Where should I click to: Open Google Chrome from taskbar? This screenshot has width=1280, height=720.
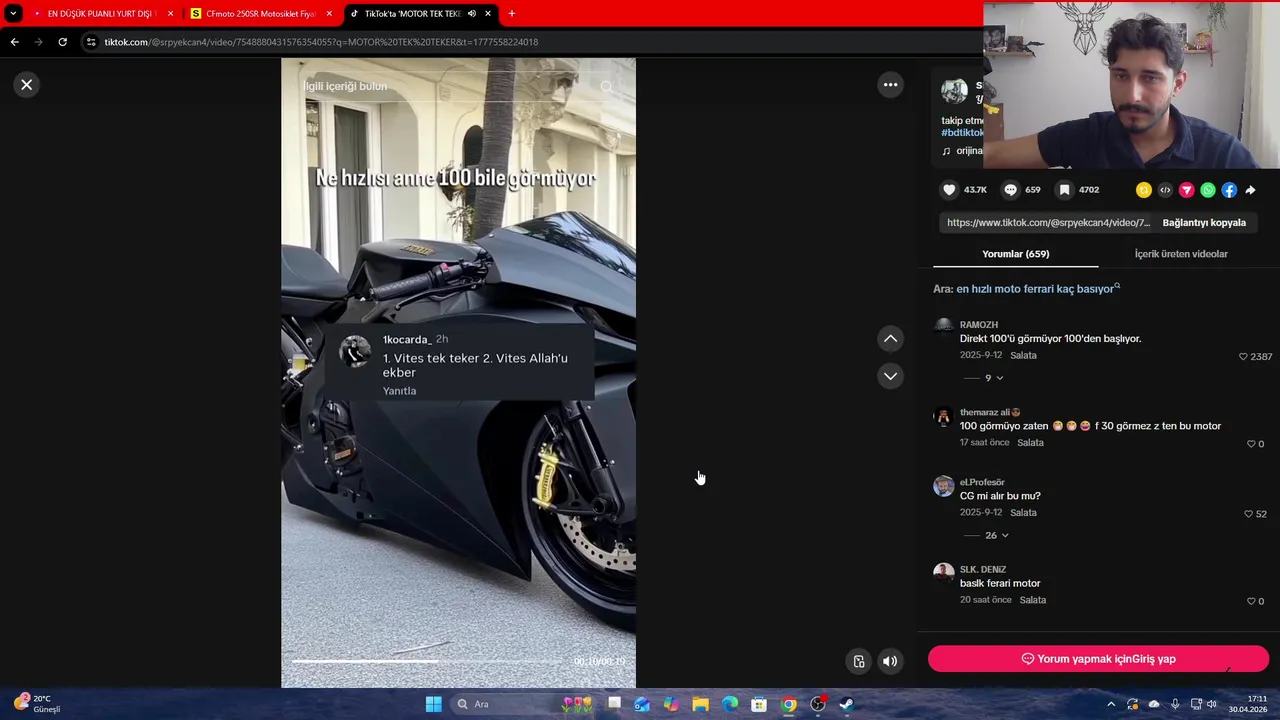(788, 704)
